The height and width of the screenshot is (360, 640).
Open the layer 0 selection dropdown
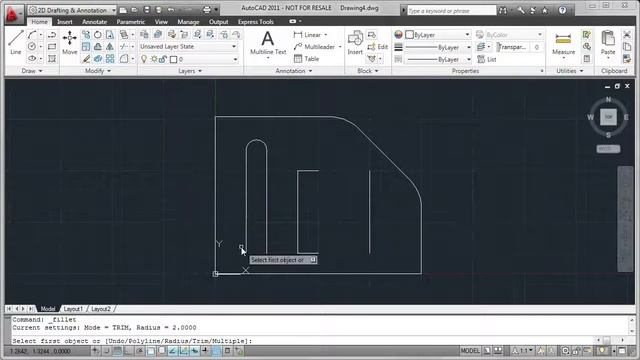(x=188, y=60)
